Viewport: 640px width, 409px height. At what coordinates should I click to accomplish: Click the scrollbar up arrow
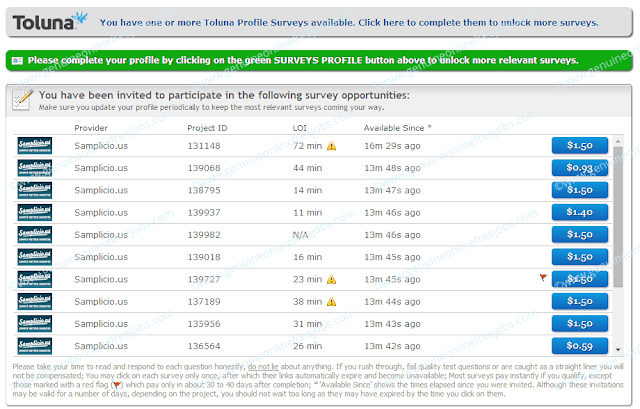click(x=618, y=141)
